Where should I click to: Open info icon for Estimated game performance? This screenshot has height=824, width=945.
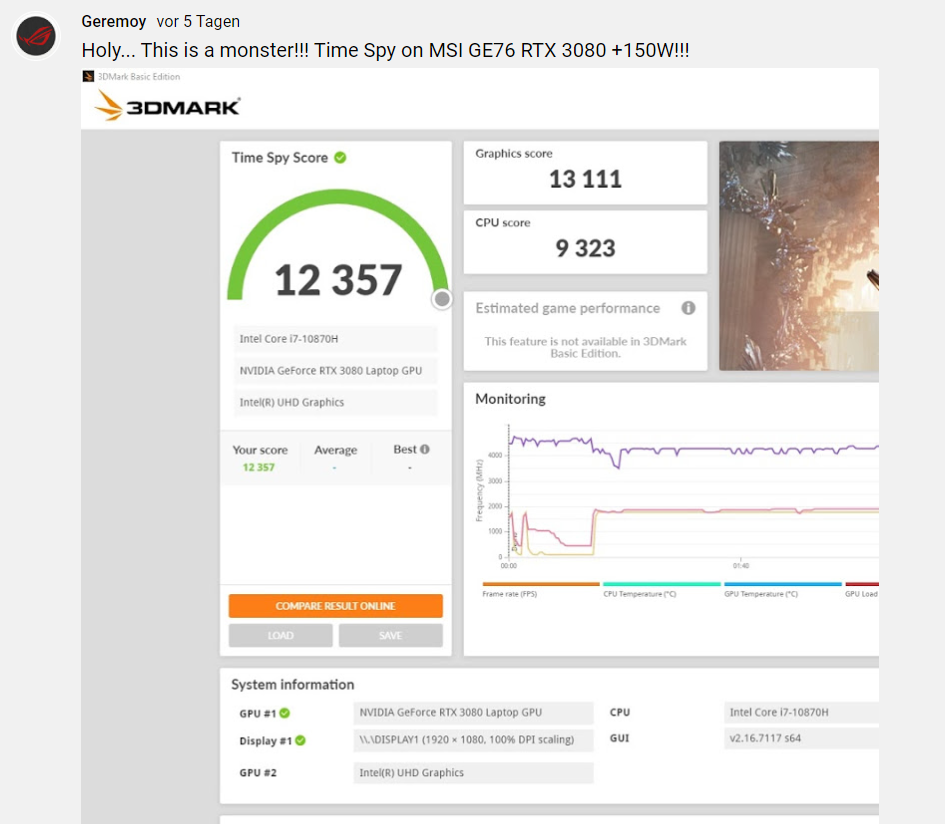click(x=688, y=308)
